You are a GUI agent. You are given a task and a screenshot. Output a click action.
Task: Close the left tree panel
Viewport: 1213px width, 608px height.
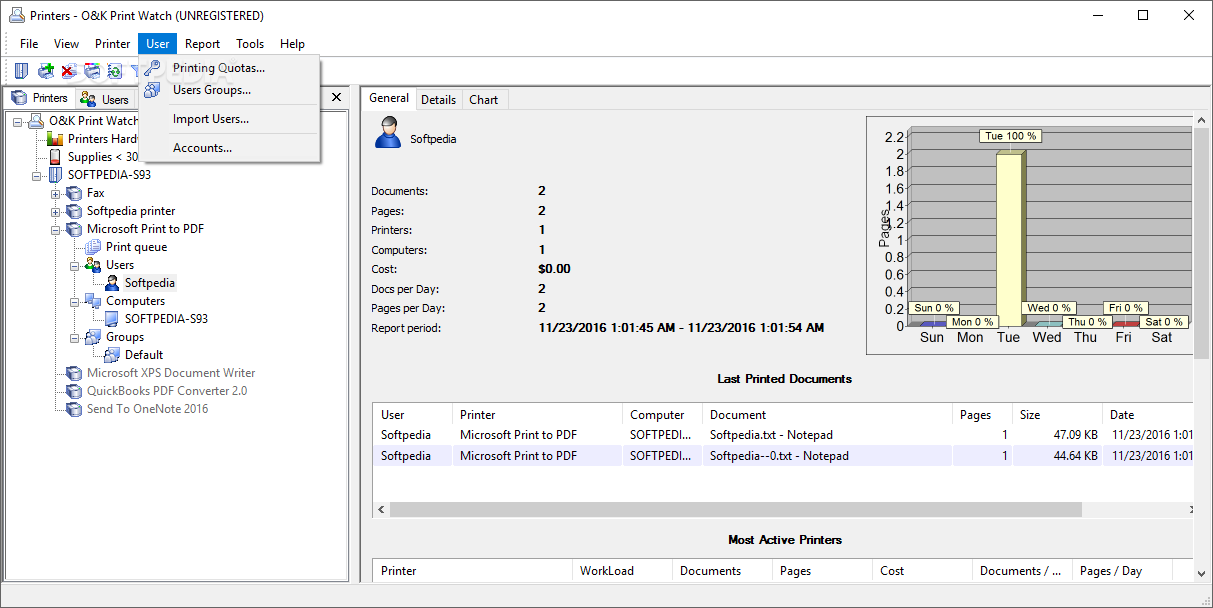pyautogui.click(x=336, y=97)
